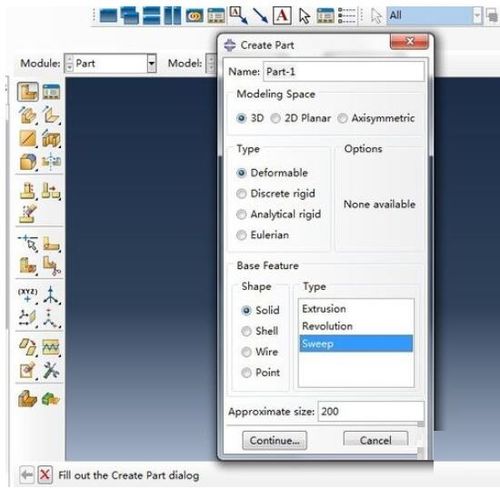
Task: Click the Create Part tool icon
Action: (28, 92)
